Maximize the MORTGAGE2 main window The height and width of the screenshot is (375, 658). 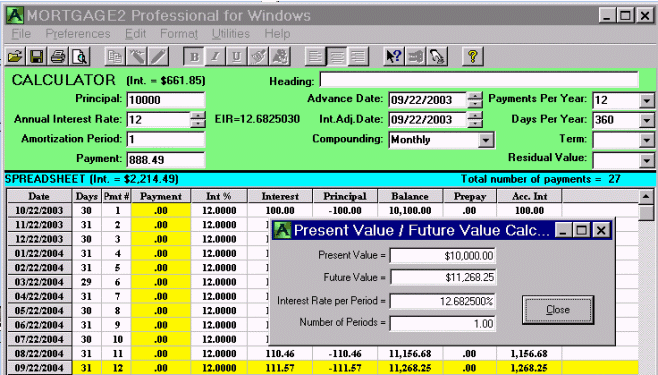pyautogui.click(x=625, y=16)
